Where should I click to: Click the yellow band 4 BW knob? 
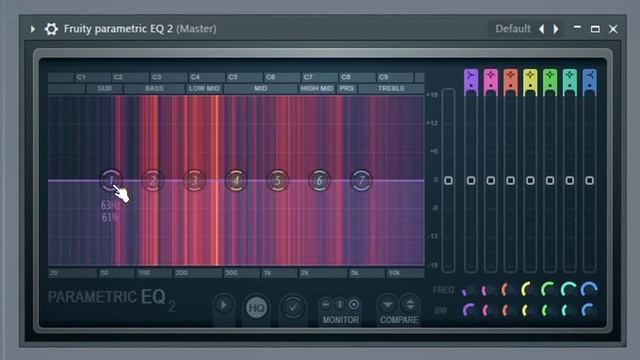[529, 311]
